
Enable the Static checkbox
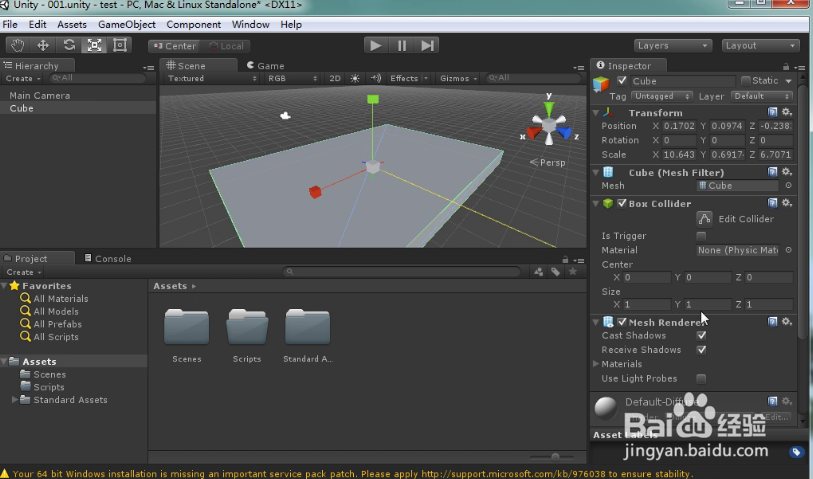[x=746, y=81]
